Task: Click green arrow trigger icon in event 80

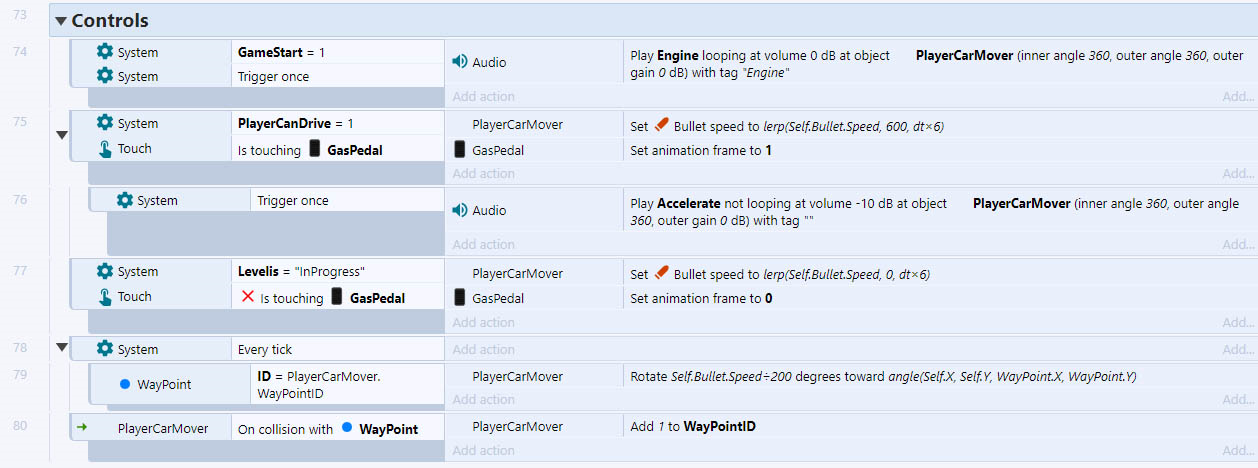Action: click(x=82, y=427)
